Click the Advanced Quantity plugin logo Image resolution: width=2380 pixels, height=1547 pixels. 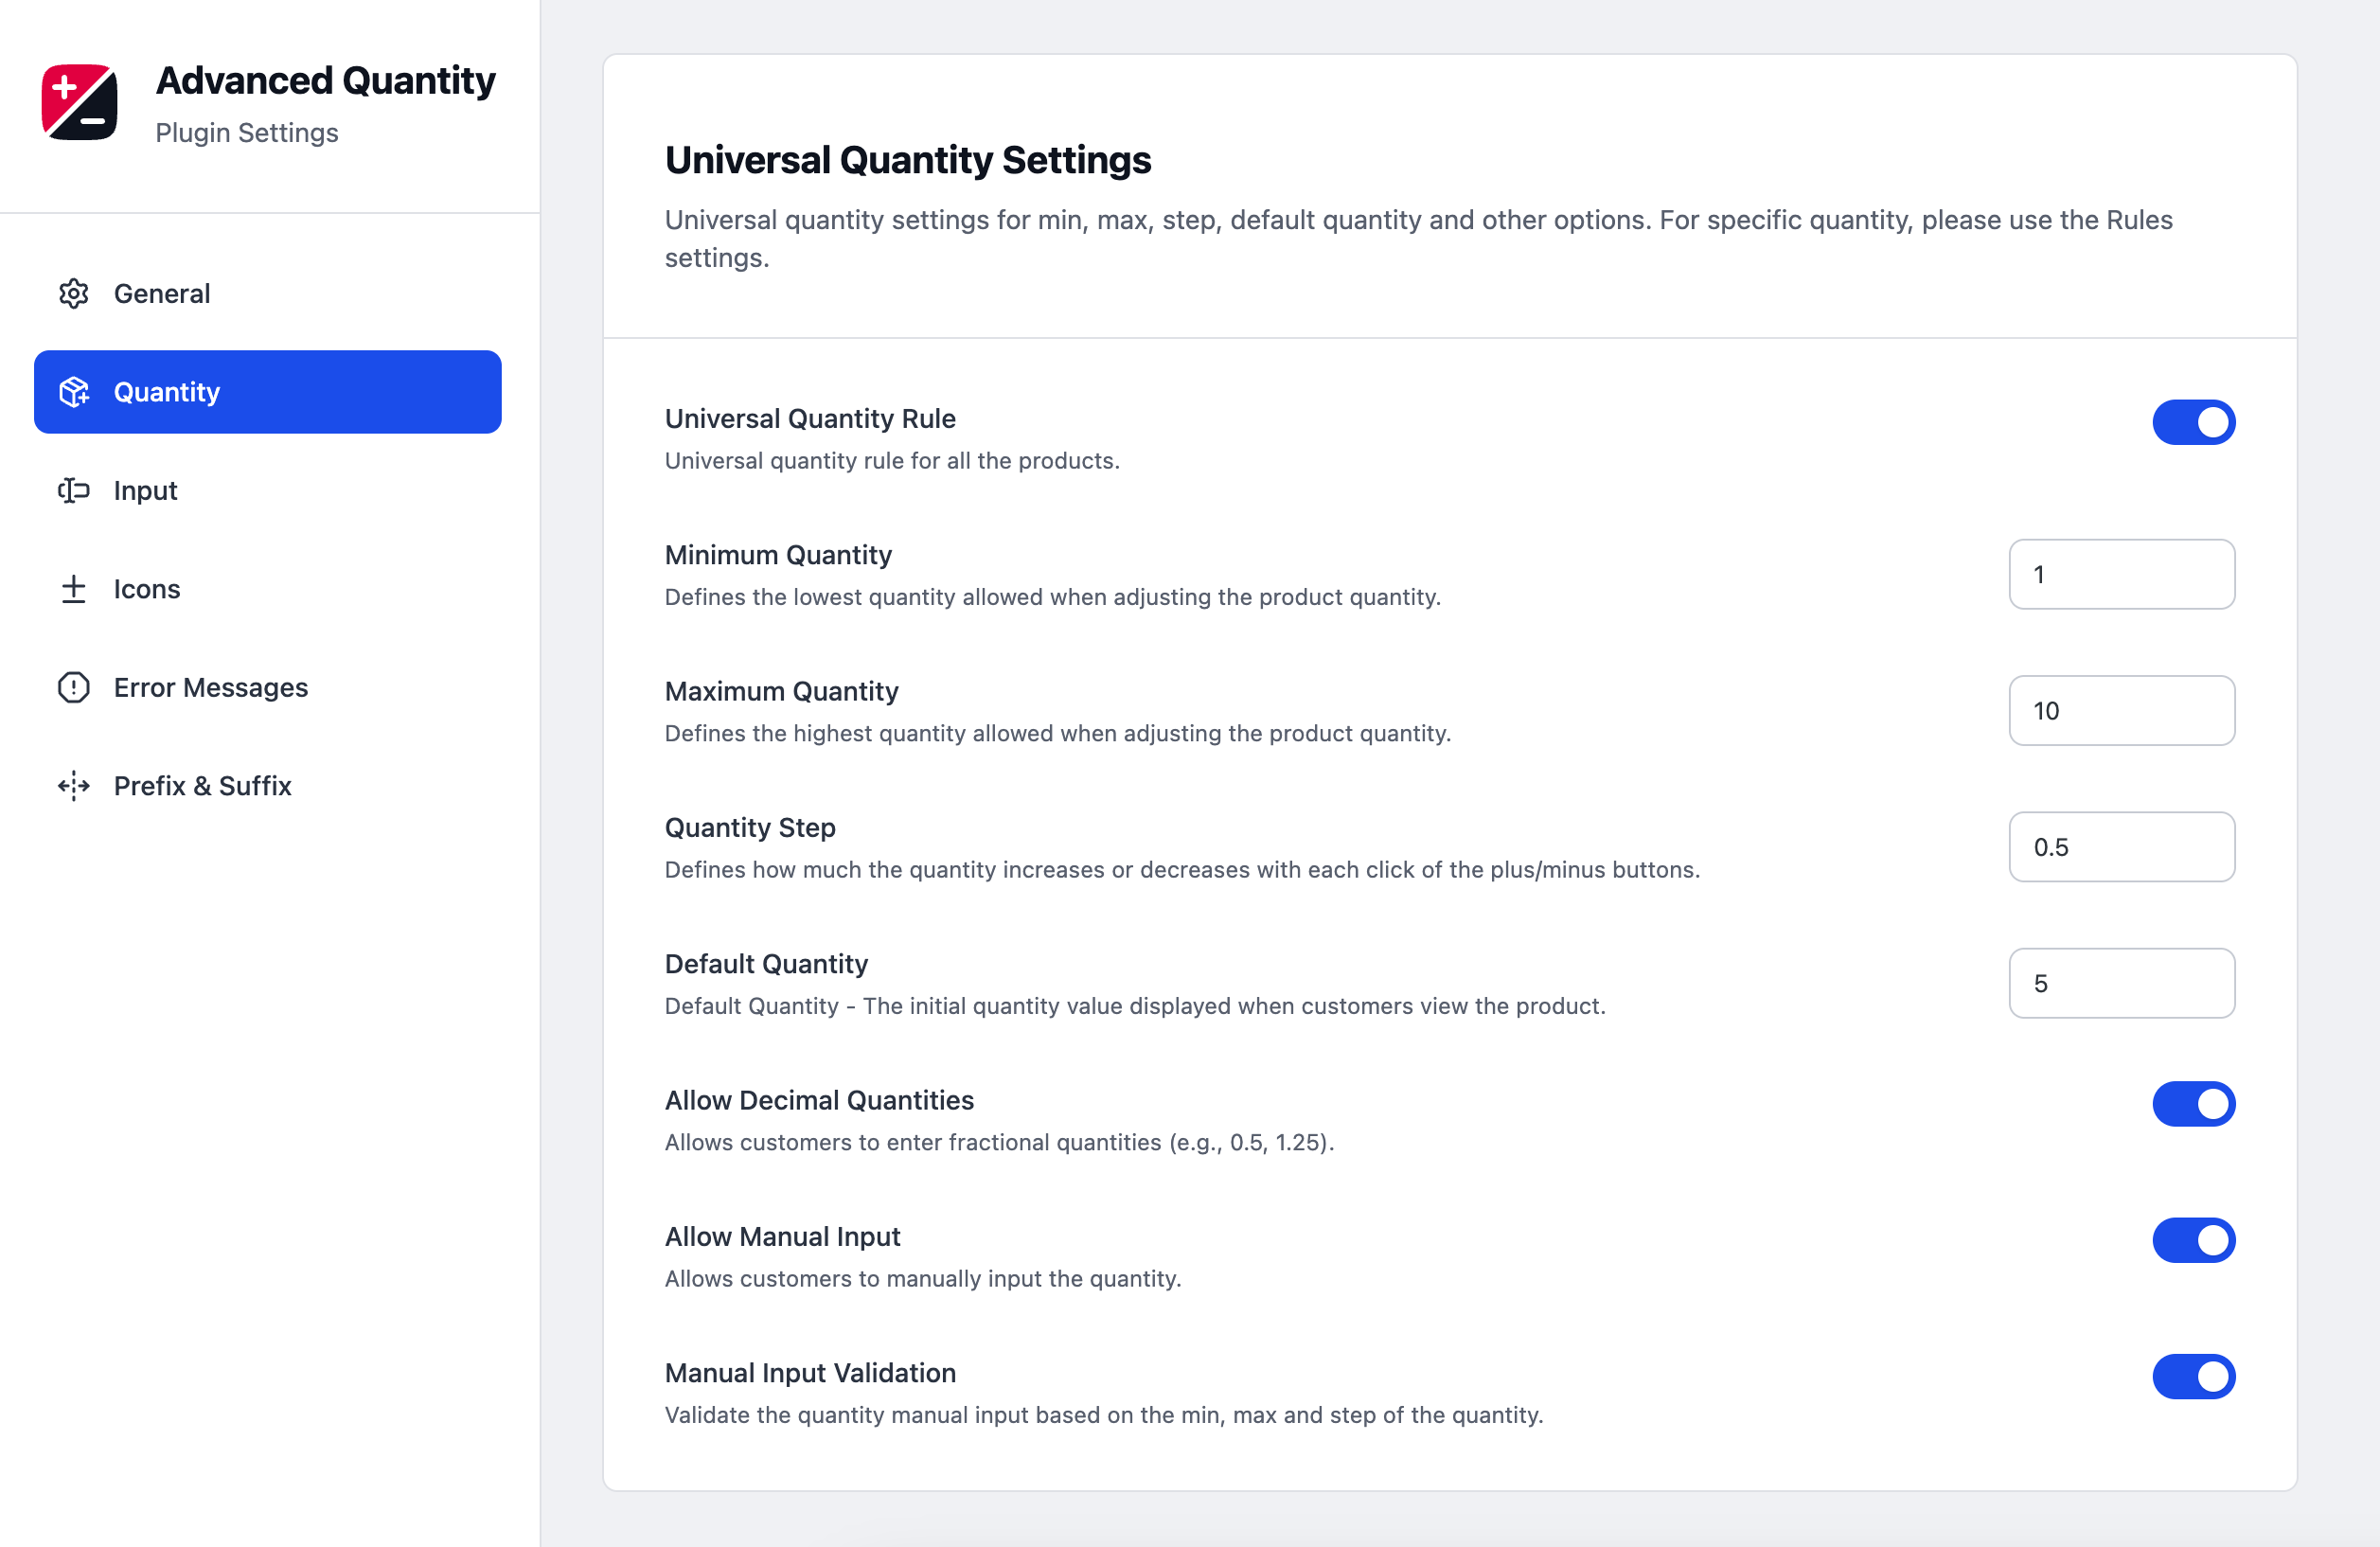click(79, 102)
